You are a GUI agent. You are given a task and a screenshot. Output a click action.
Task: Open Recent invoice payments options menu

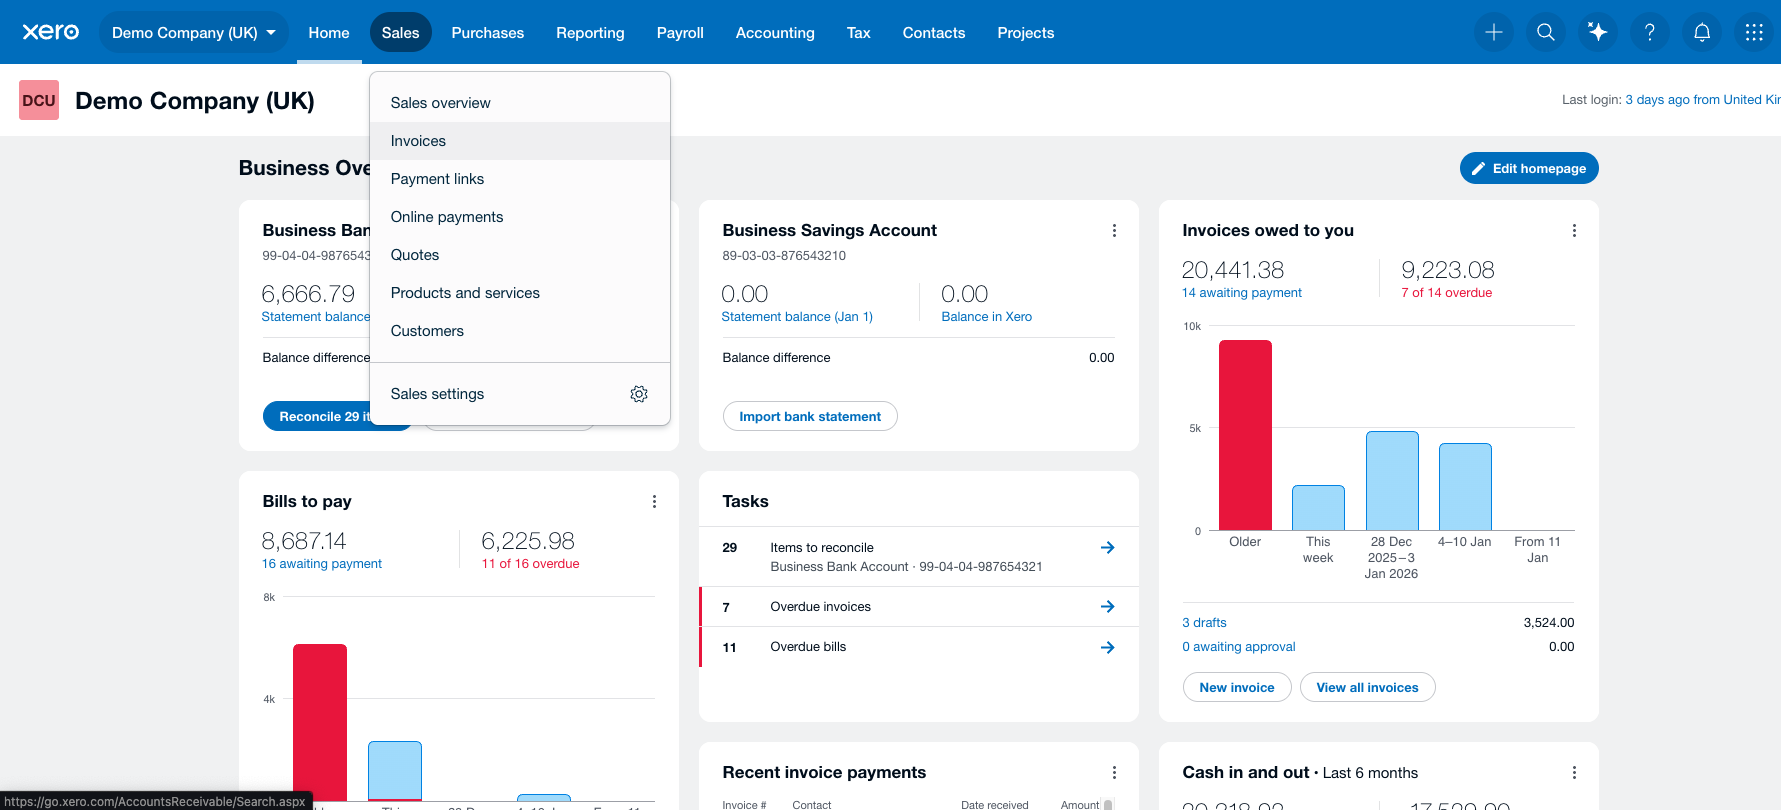[1114, 773]
